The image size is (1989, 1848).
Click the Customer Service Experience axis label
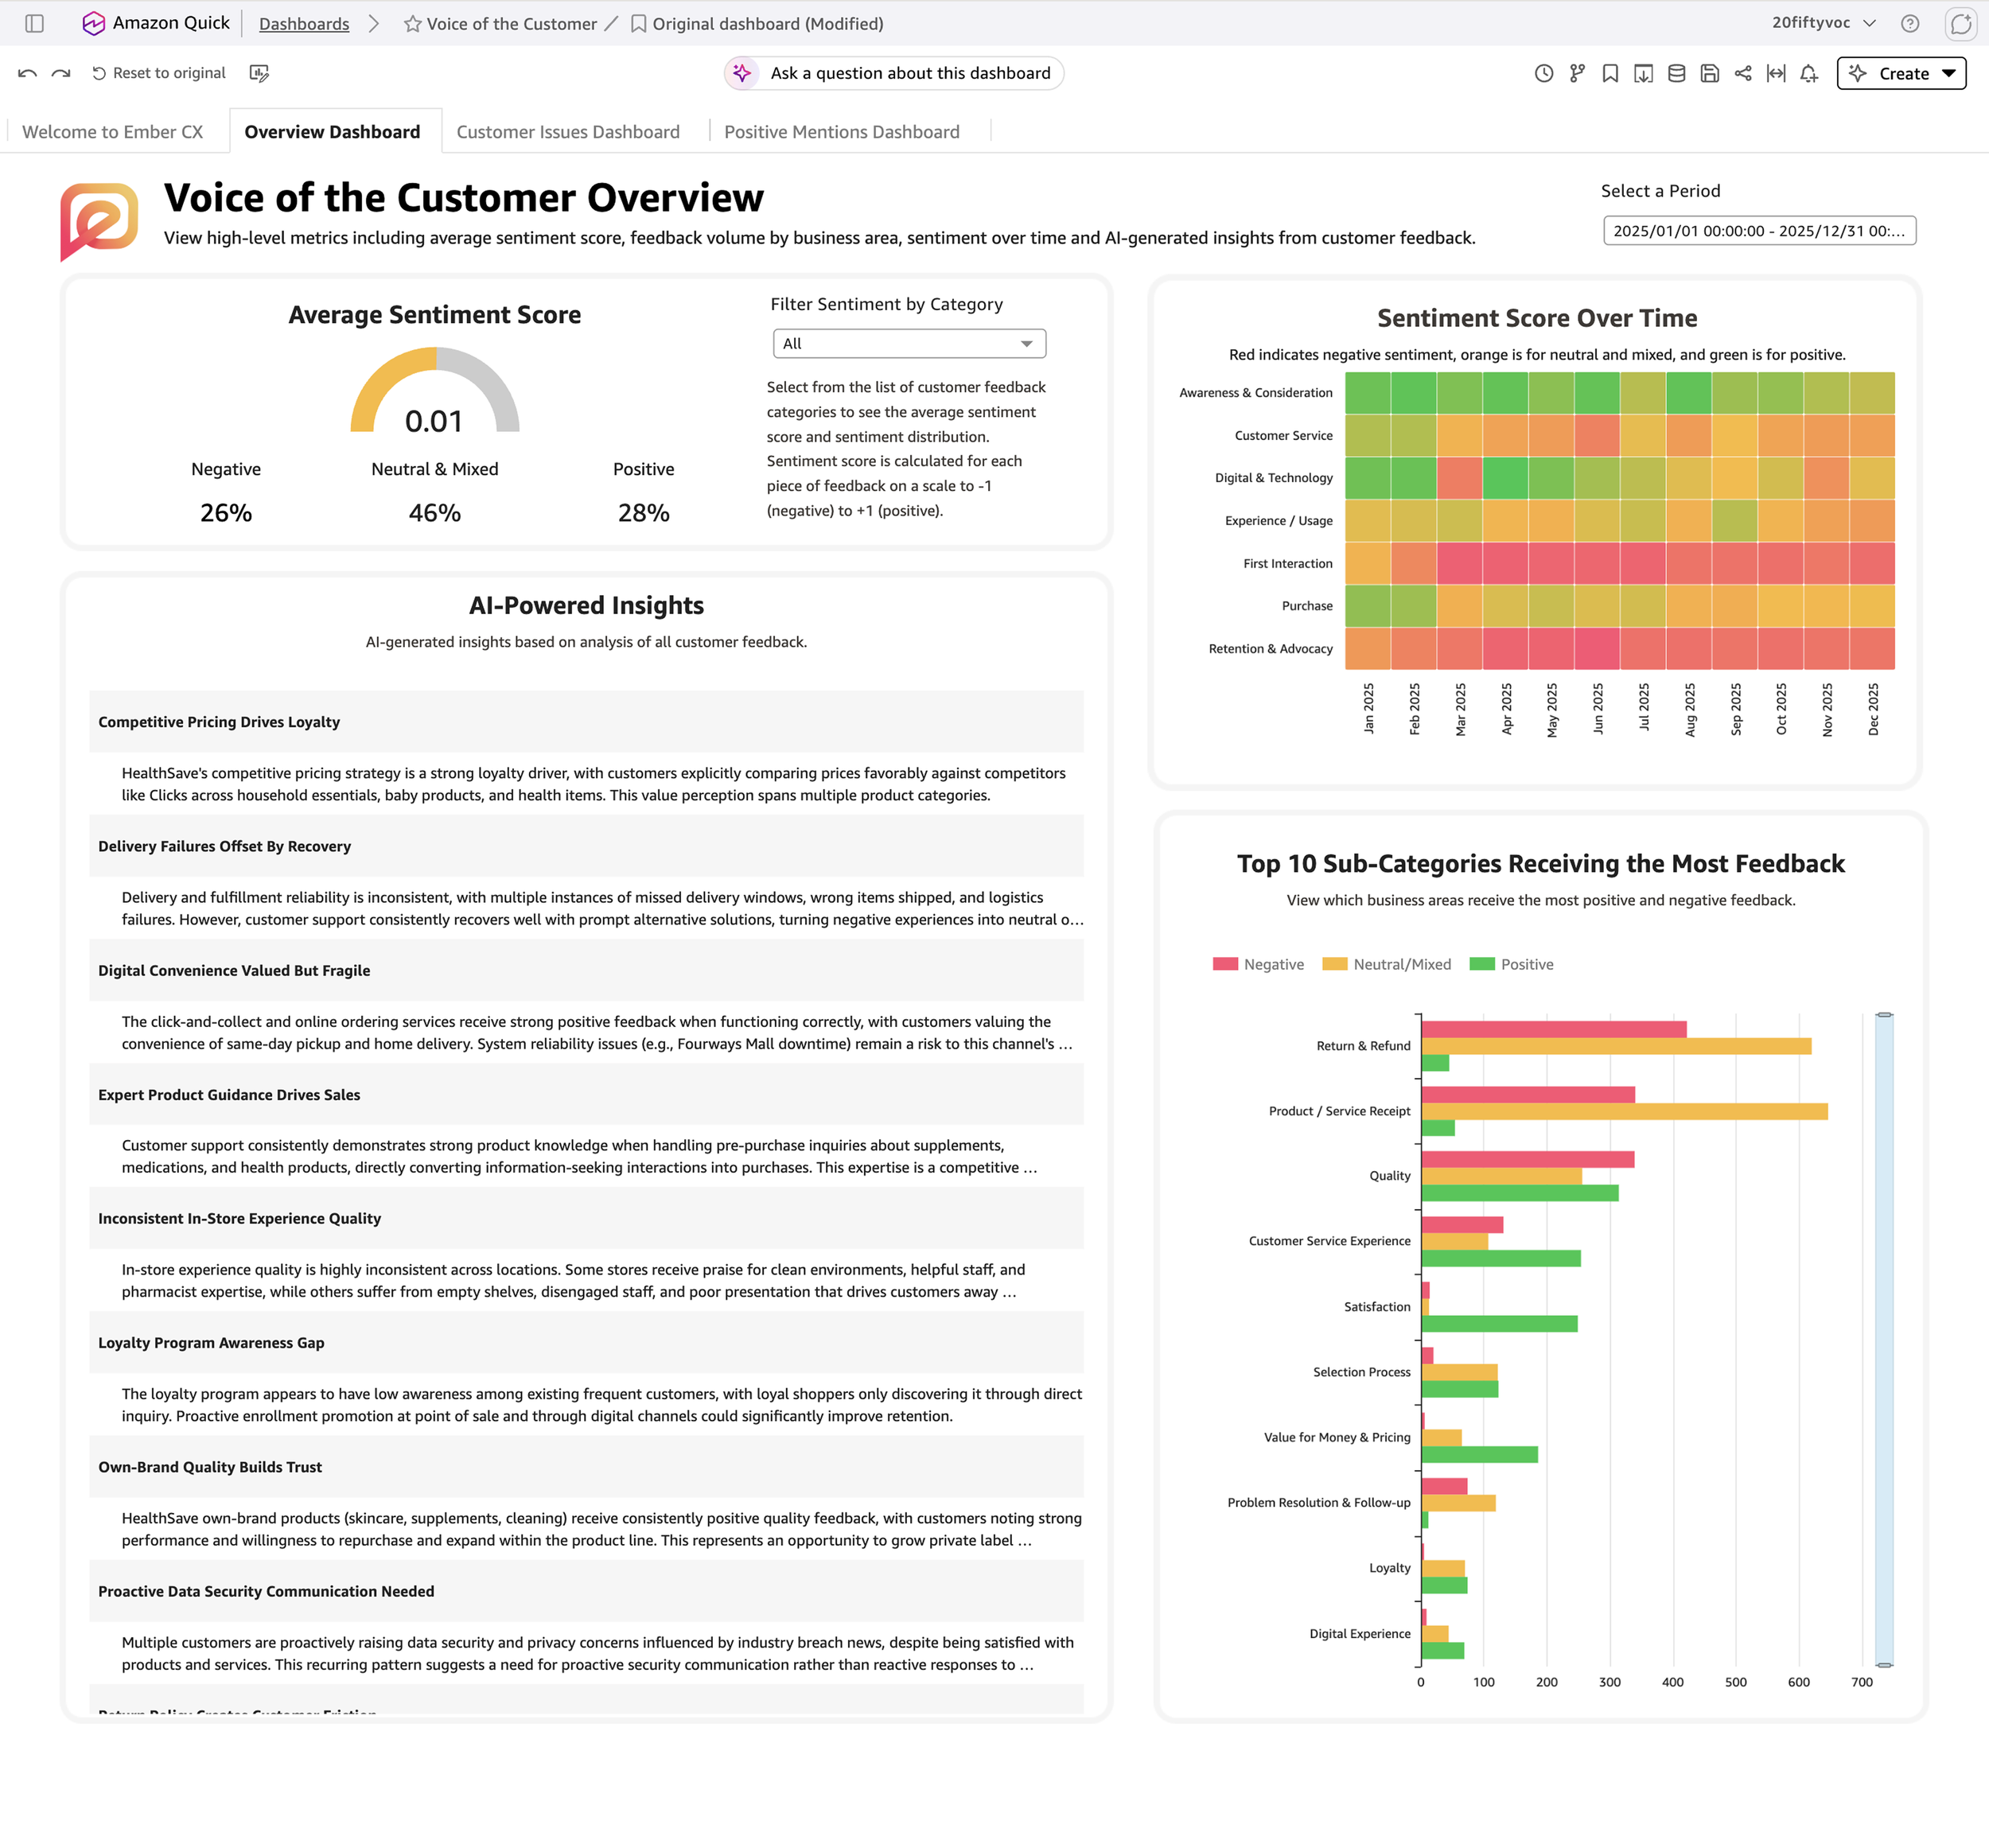1329,1241
